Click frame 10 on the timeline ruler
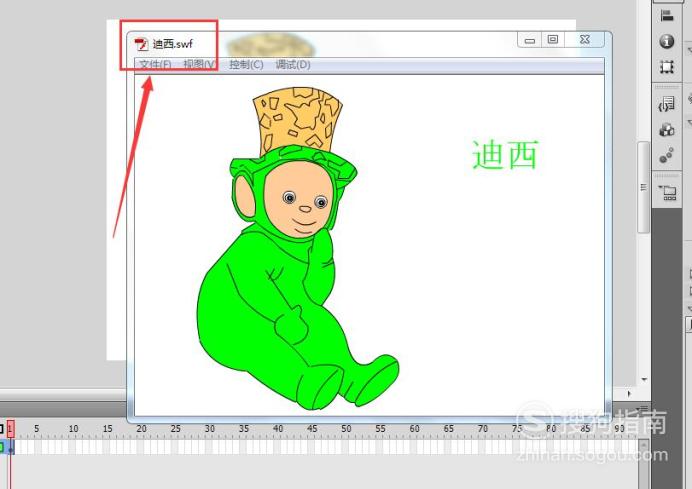Image resolution: width=692 pixels, height=489 pixels. [x=73, y=429]
